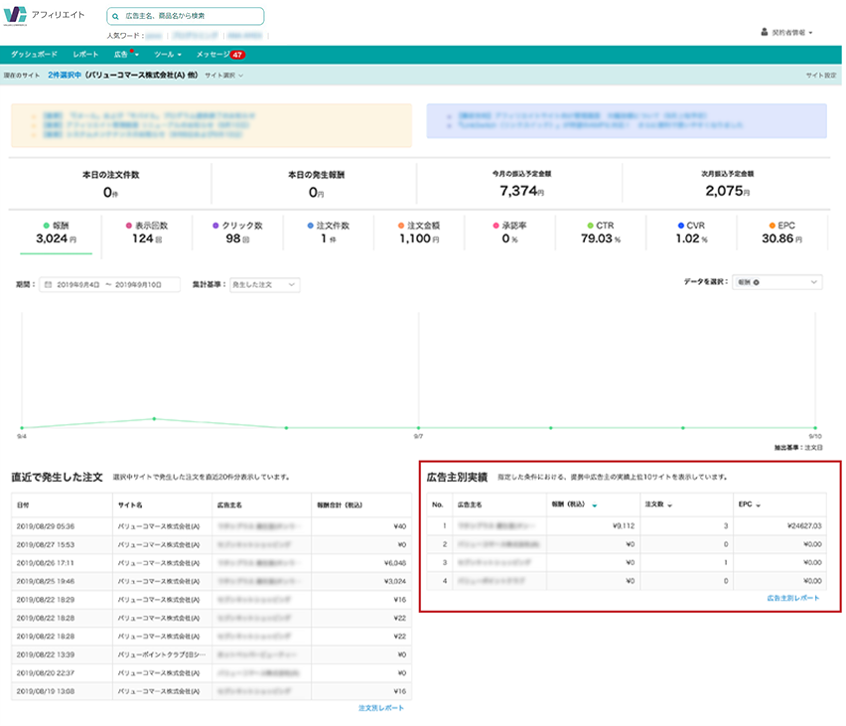Select the 承認率 metric tab

click(509, 233)
